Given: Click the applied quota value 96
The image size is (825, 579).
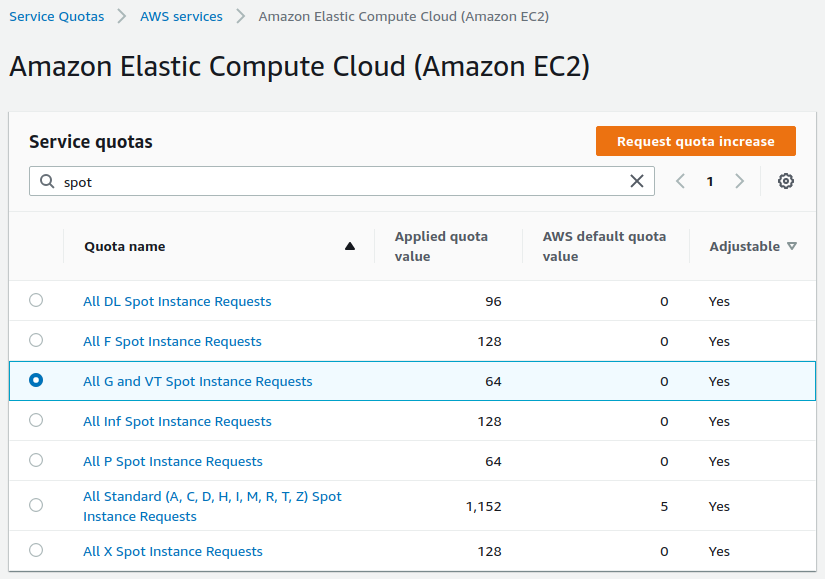Looking at the screenshot, I should 493,302.
